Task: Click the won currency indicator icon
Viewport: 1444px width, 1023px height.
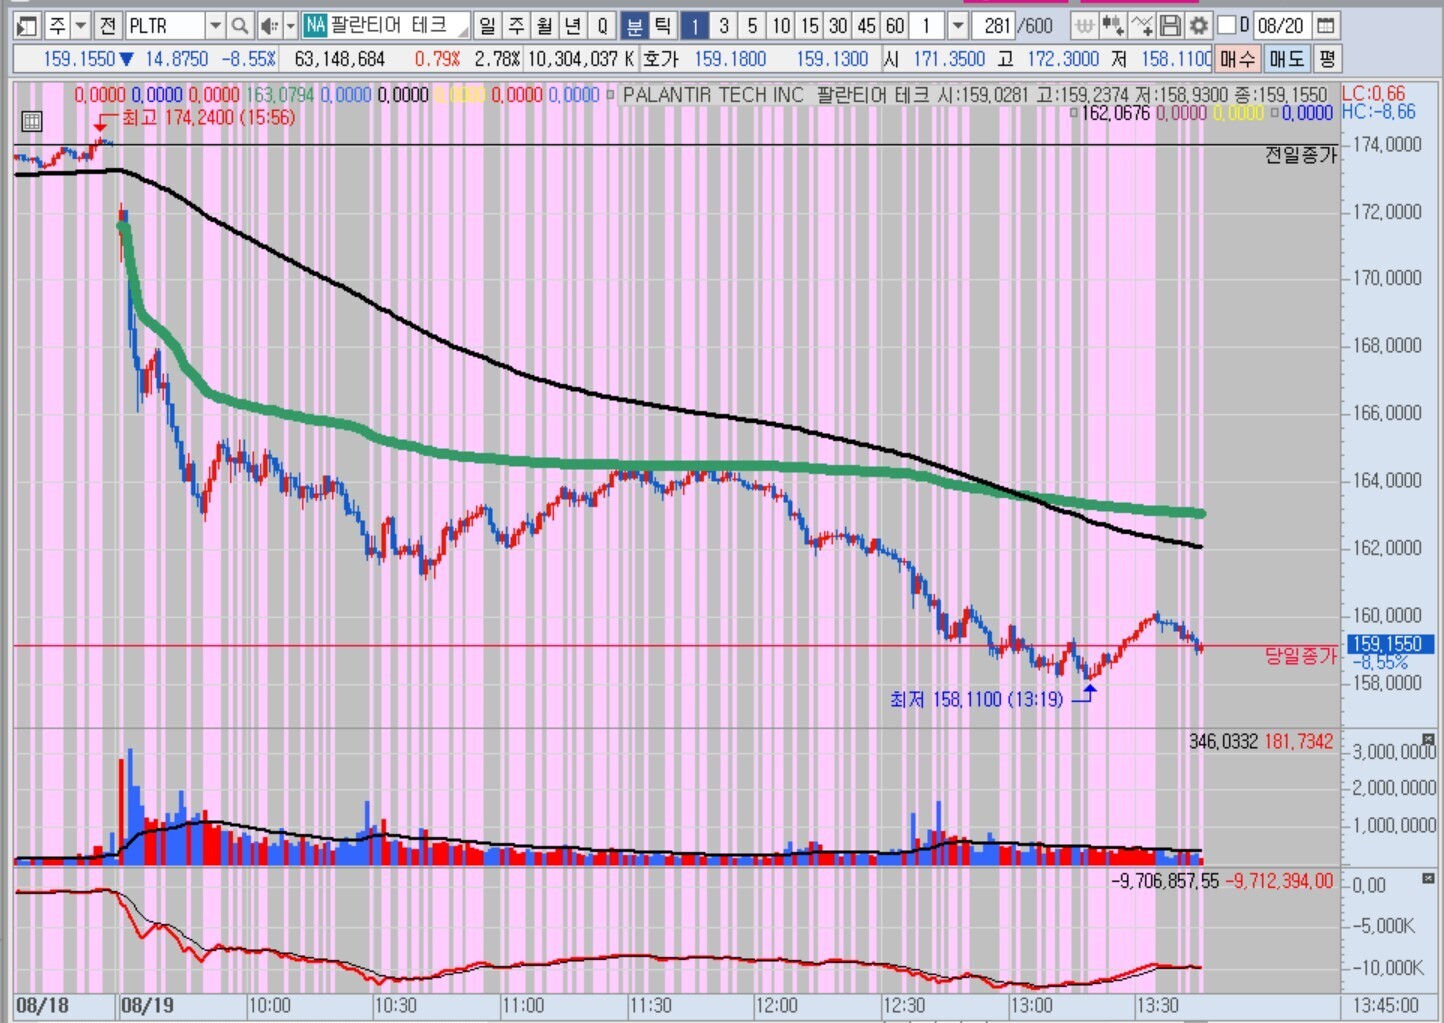Action: 1084,26
